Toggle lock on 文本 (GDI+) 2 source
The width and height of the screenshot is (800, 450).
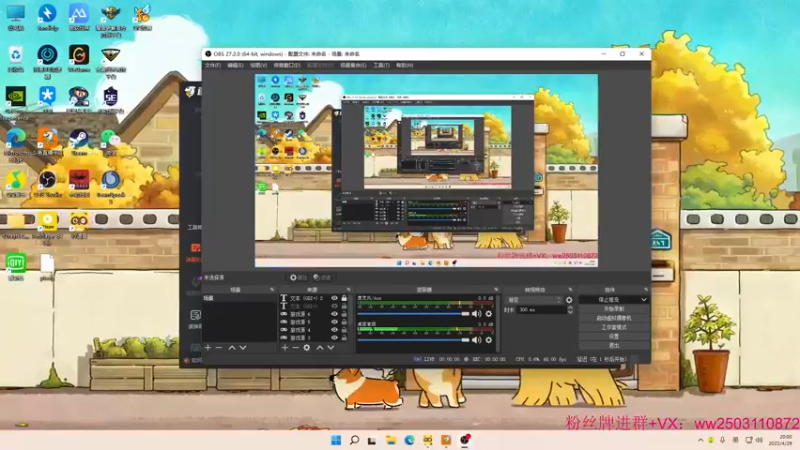[344, 298]
